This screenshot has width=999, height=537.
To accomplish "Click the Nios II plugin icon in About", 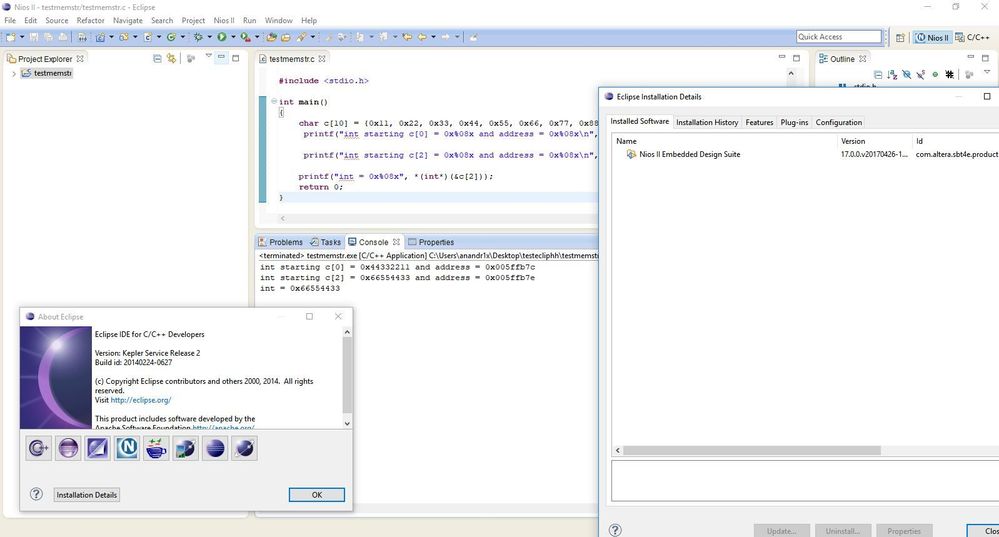I will click(127, 449).
